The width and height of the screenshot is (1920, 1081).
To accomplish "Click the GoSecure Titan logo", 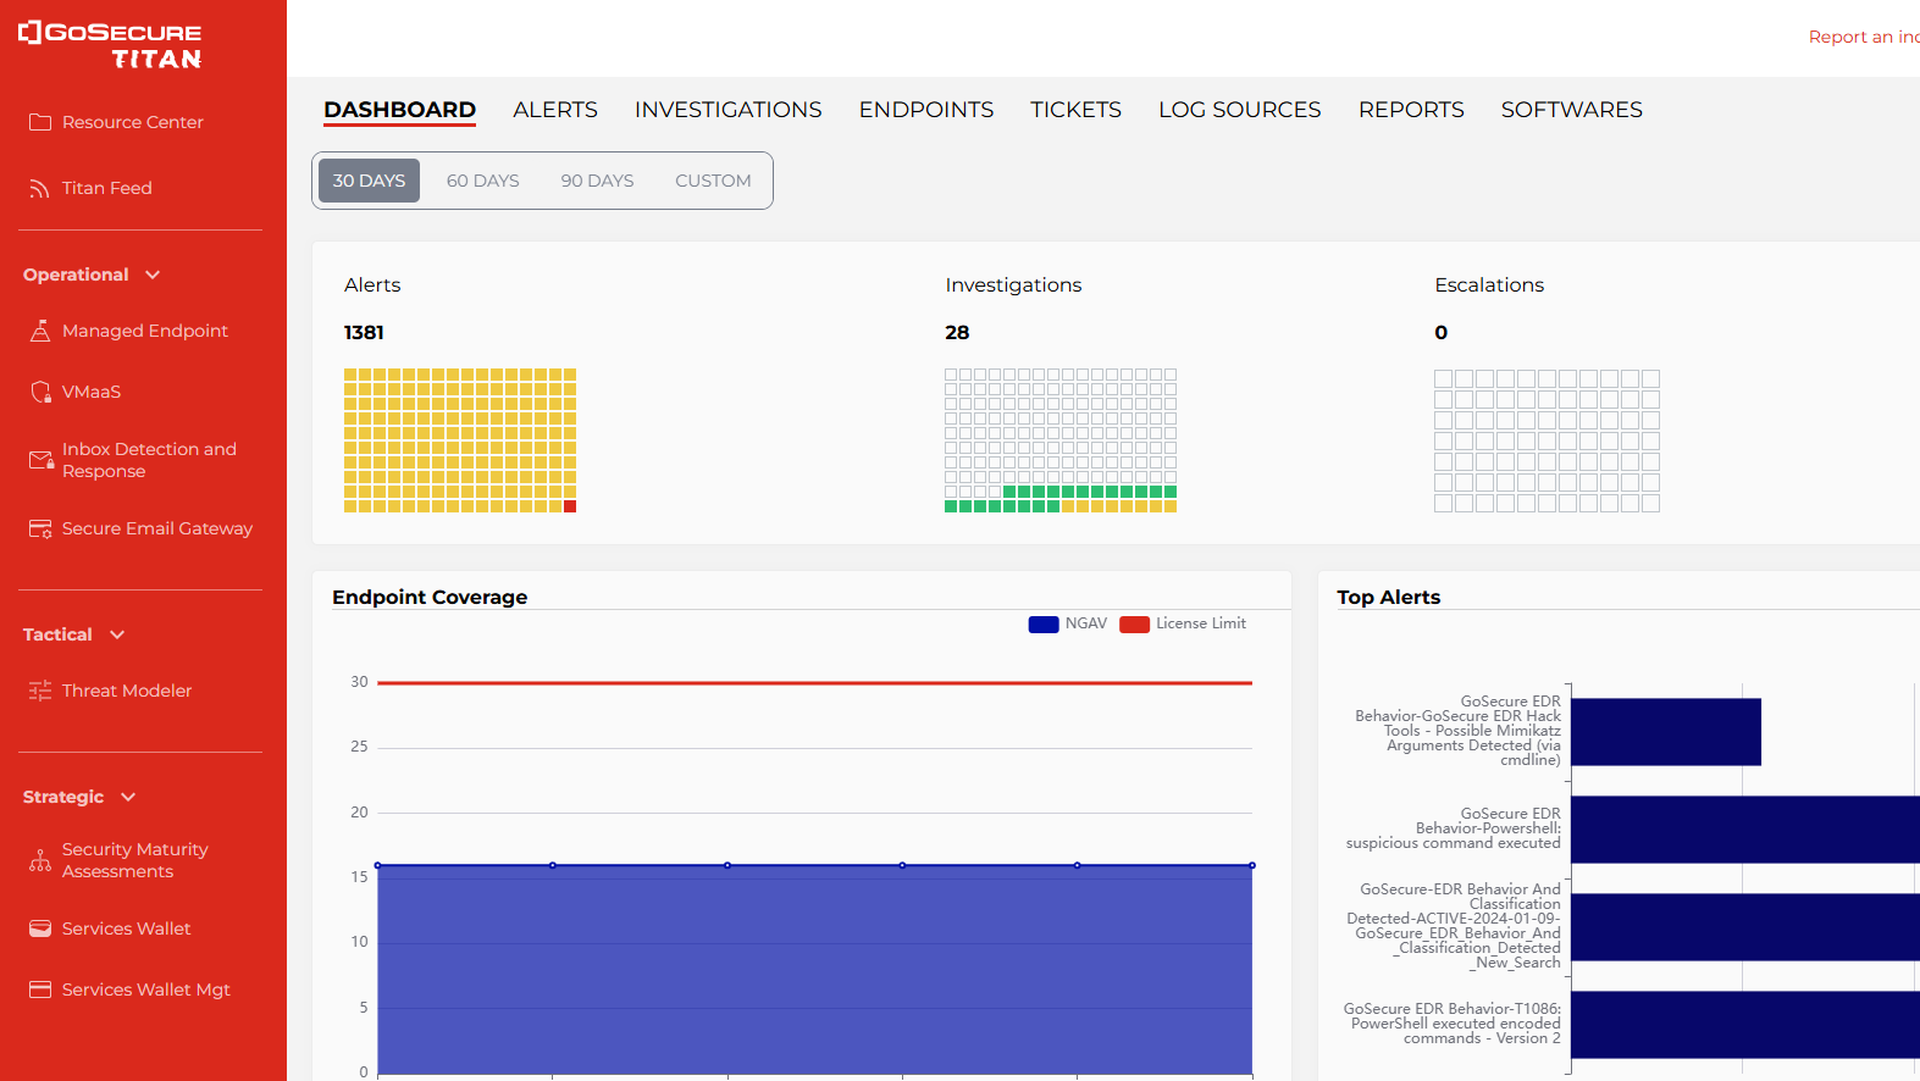I will coord(110,45).
